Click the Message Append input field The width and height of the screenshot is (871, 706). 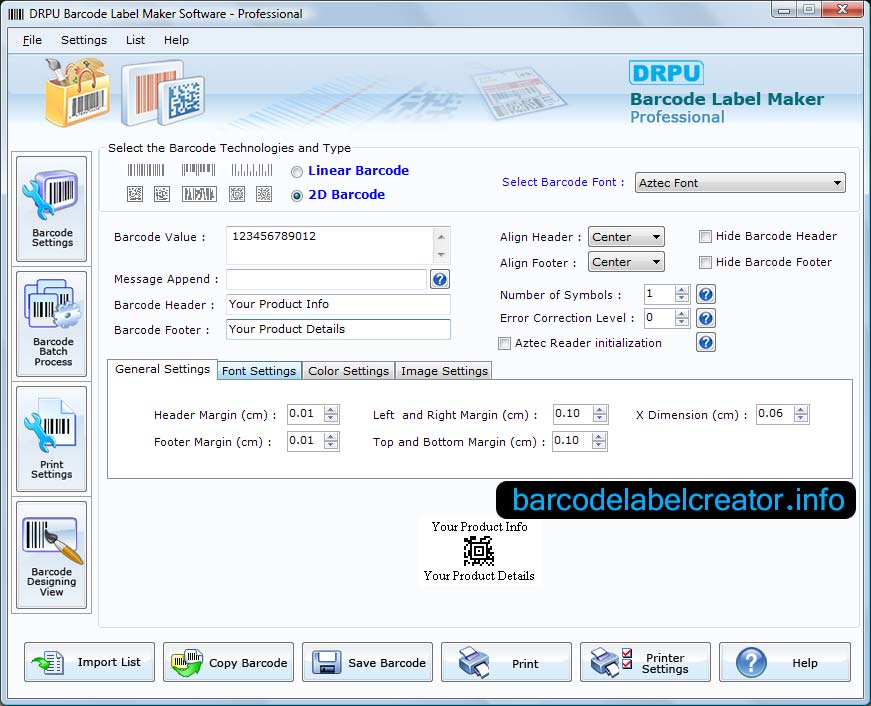(x=327, y=279)
